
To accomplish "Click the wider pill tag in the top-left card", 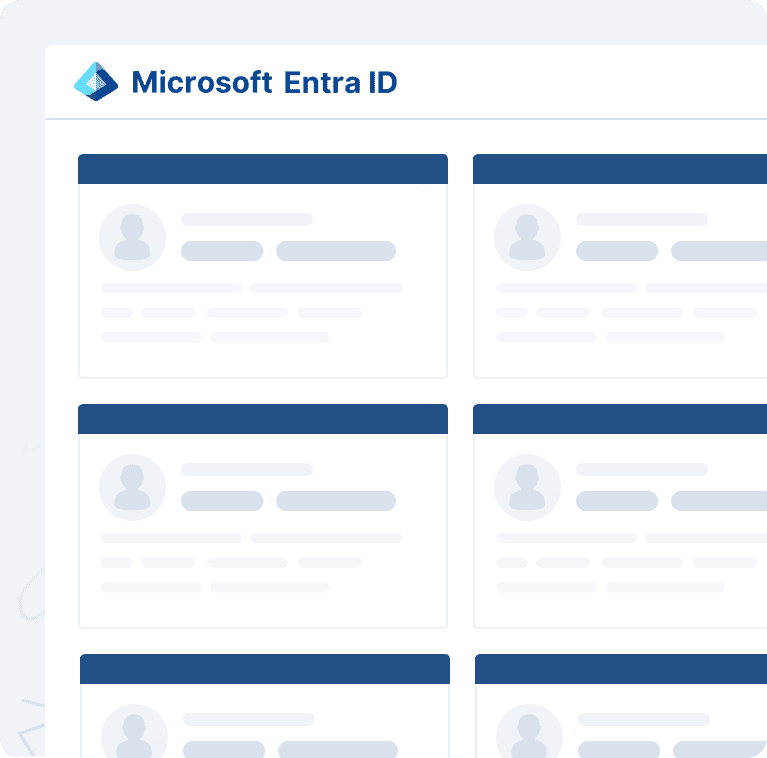I will click(335, 251).
